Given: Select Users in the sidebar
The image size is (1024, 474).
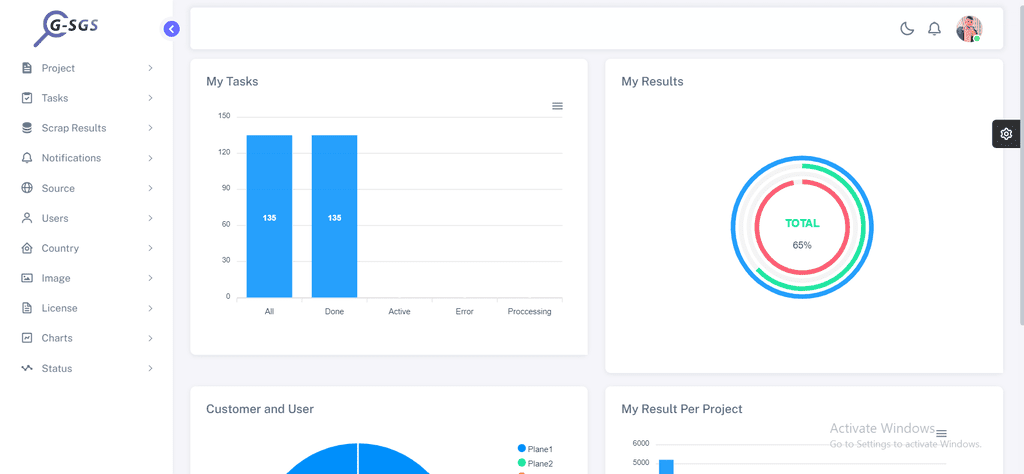Looking at the screenshot, I should (87, 218).
